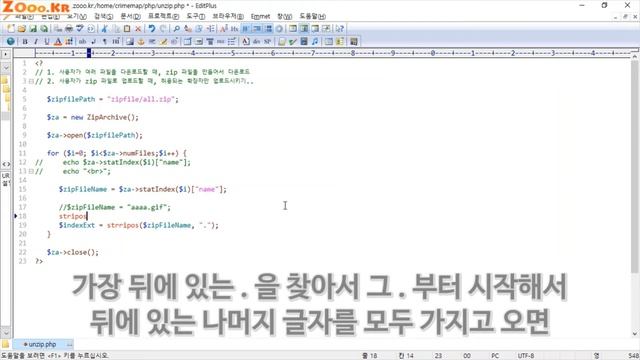Click the Insert table icon
Viewport: 640px width, 360px height.
click(187, 41)
